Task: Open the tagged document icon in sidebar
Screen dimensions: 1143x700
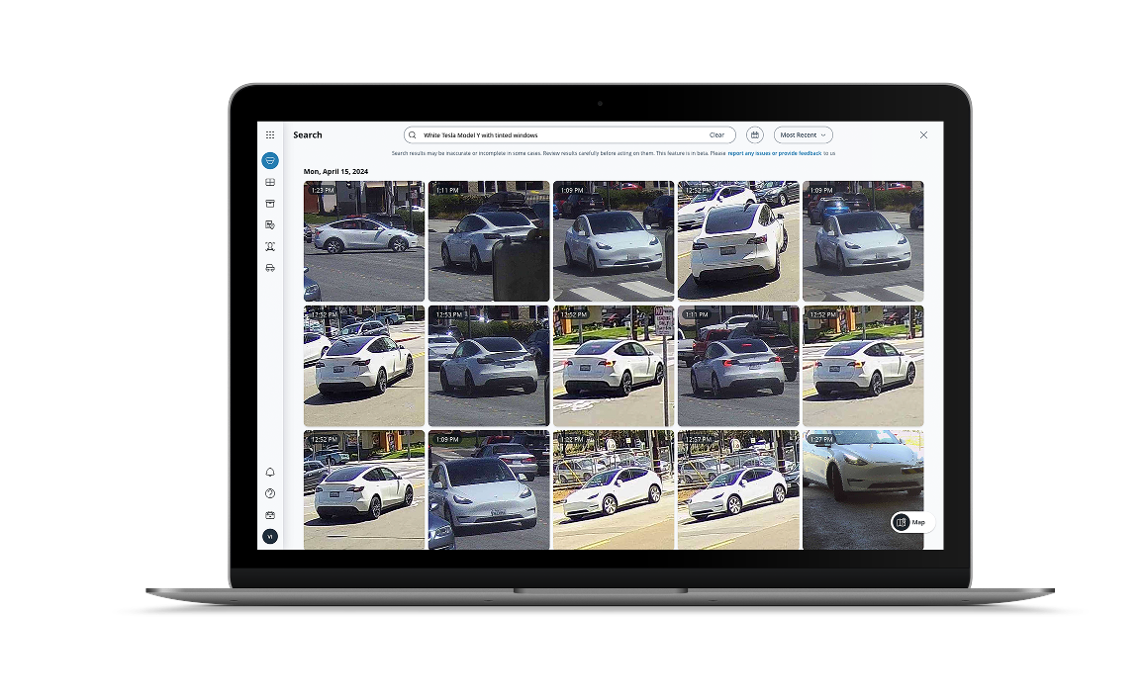Action: [270, 225]
